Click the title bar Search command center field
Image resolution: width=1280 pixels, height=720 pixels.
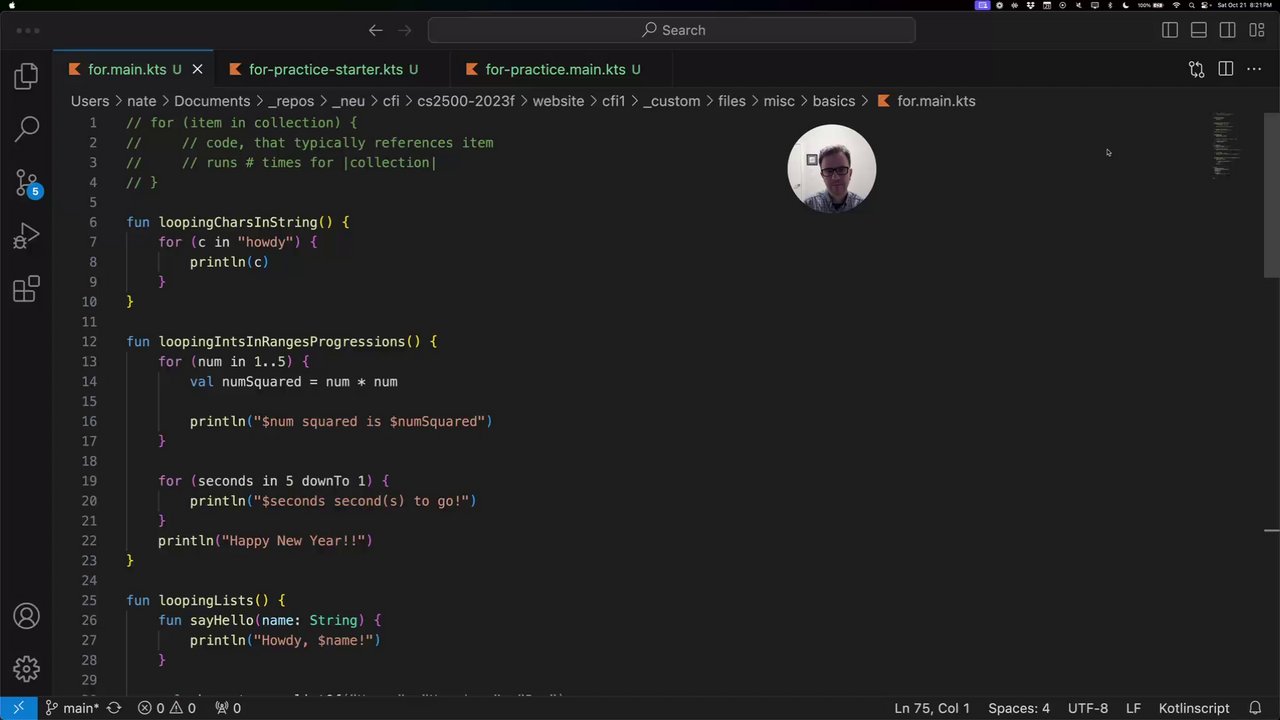coord(672,30)
